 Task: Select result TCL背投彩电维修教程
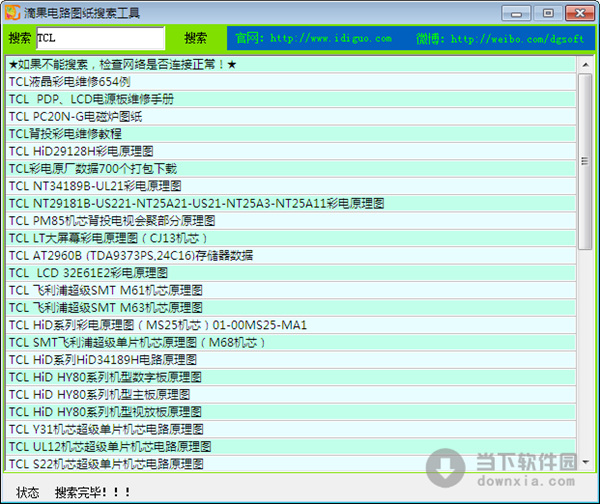coord(291,134)
